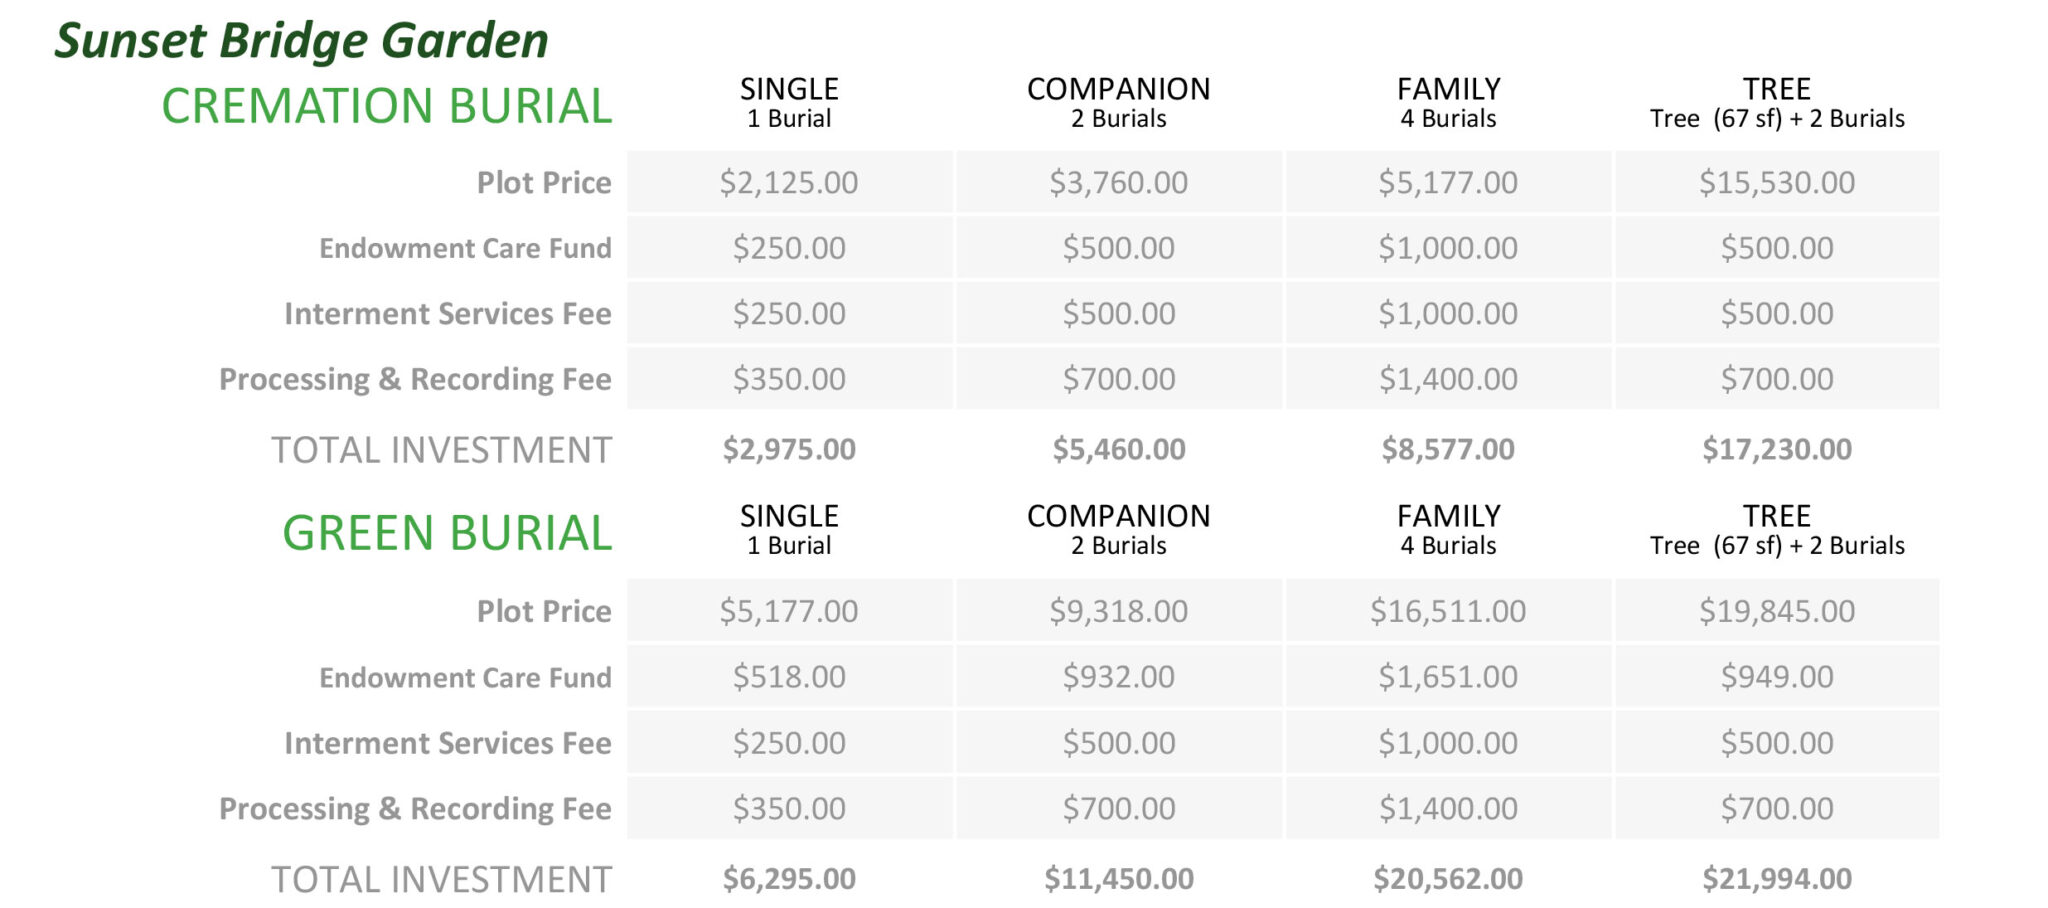
Task: Select the $518.00 endowment care fund cell
Action: pos(789,677)
